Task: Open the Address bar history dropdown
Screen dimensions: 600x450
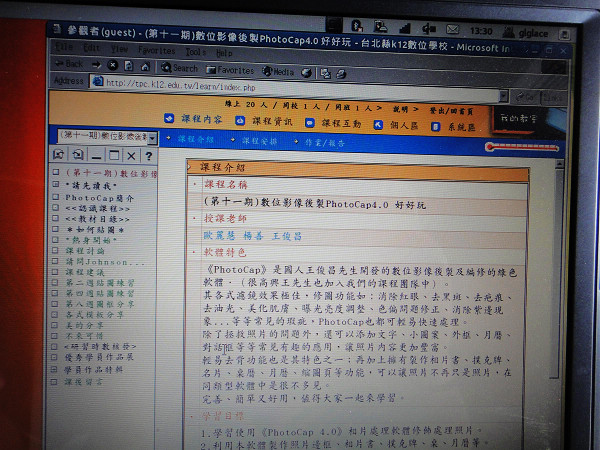Action: click(504, 96)
